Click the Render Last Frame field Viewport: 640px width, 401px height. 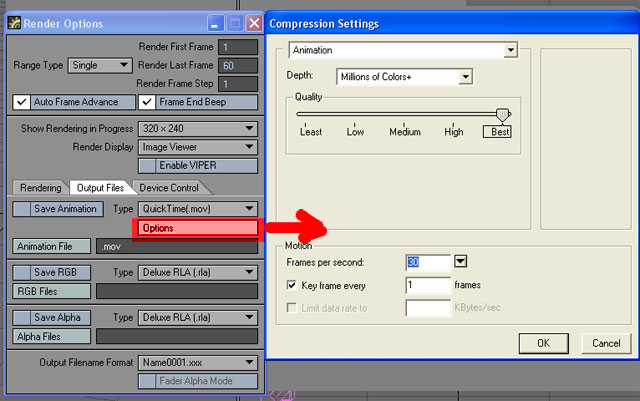click(238, 65)
